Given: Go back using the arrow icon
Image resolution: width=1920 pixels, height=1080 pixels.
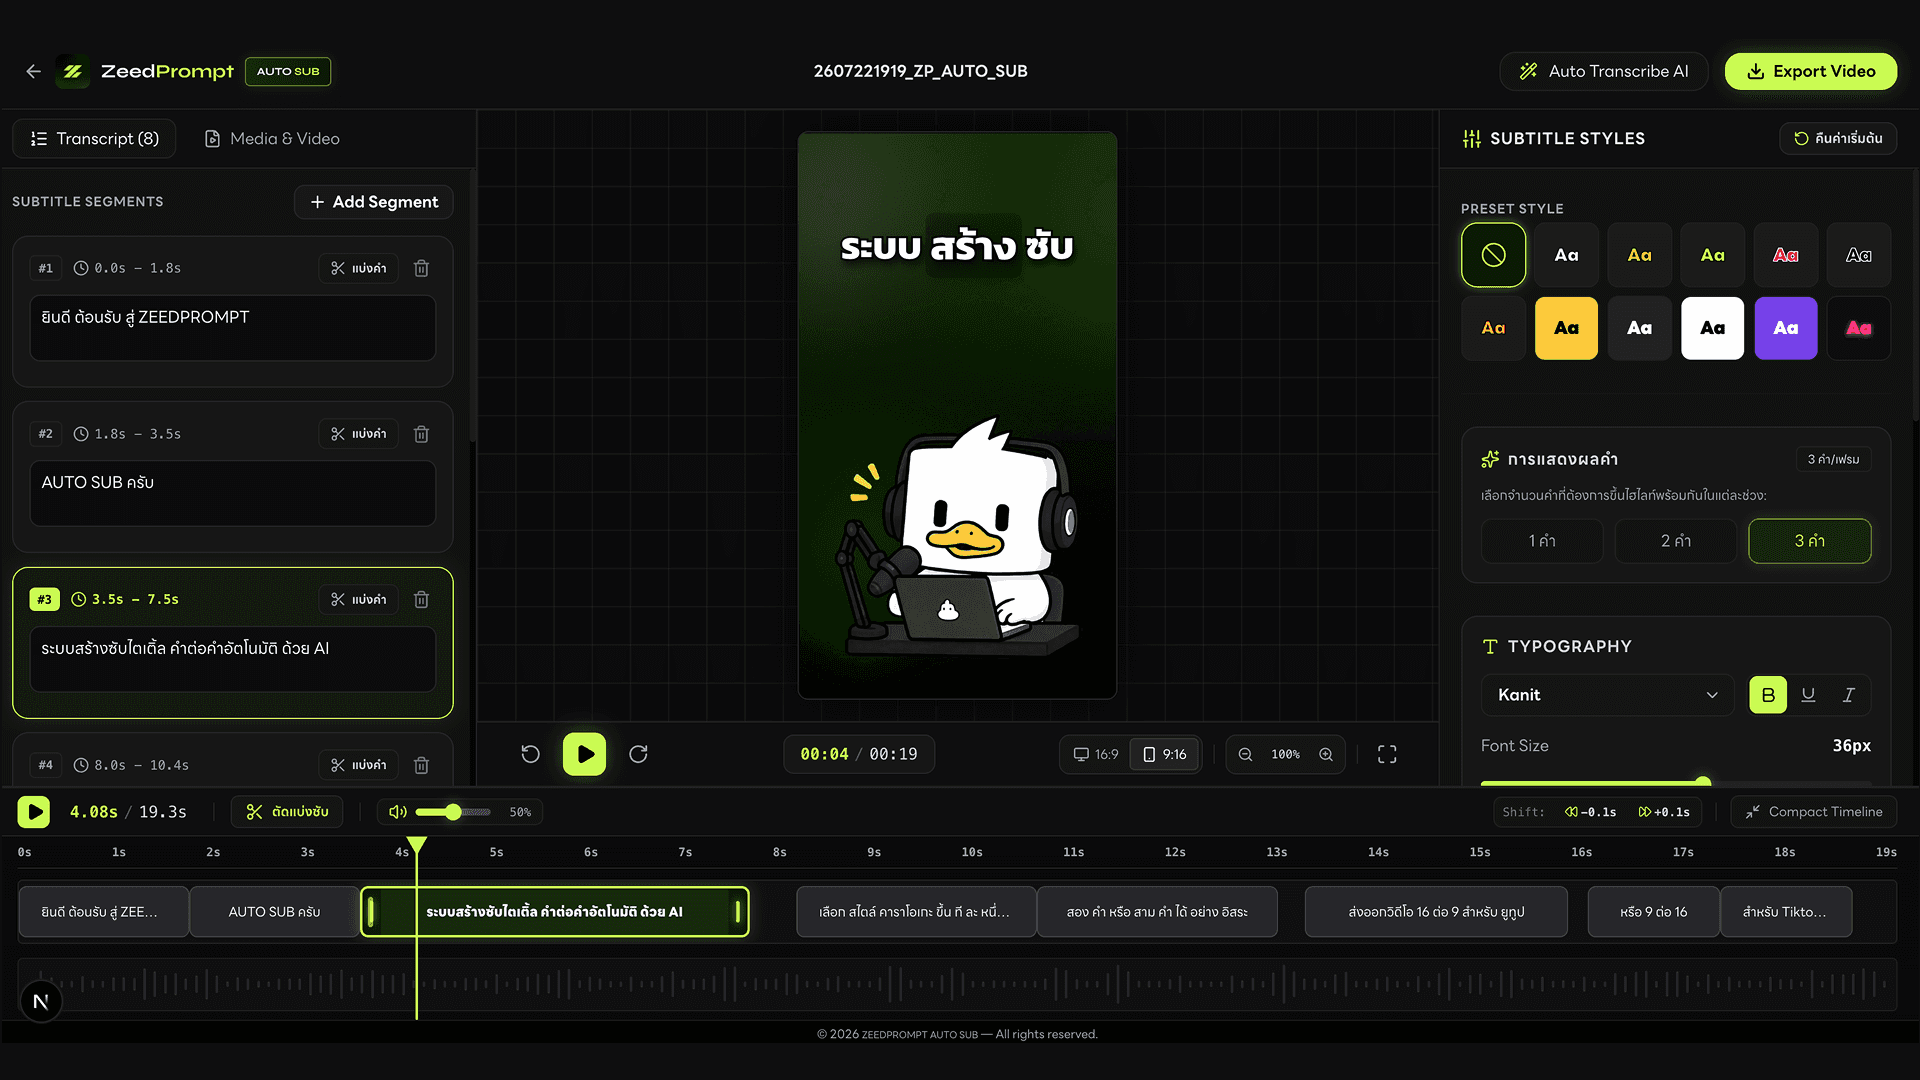Looking at the screenshot, I should click(x=33, y=71).
